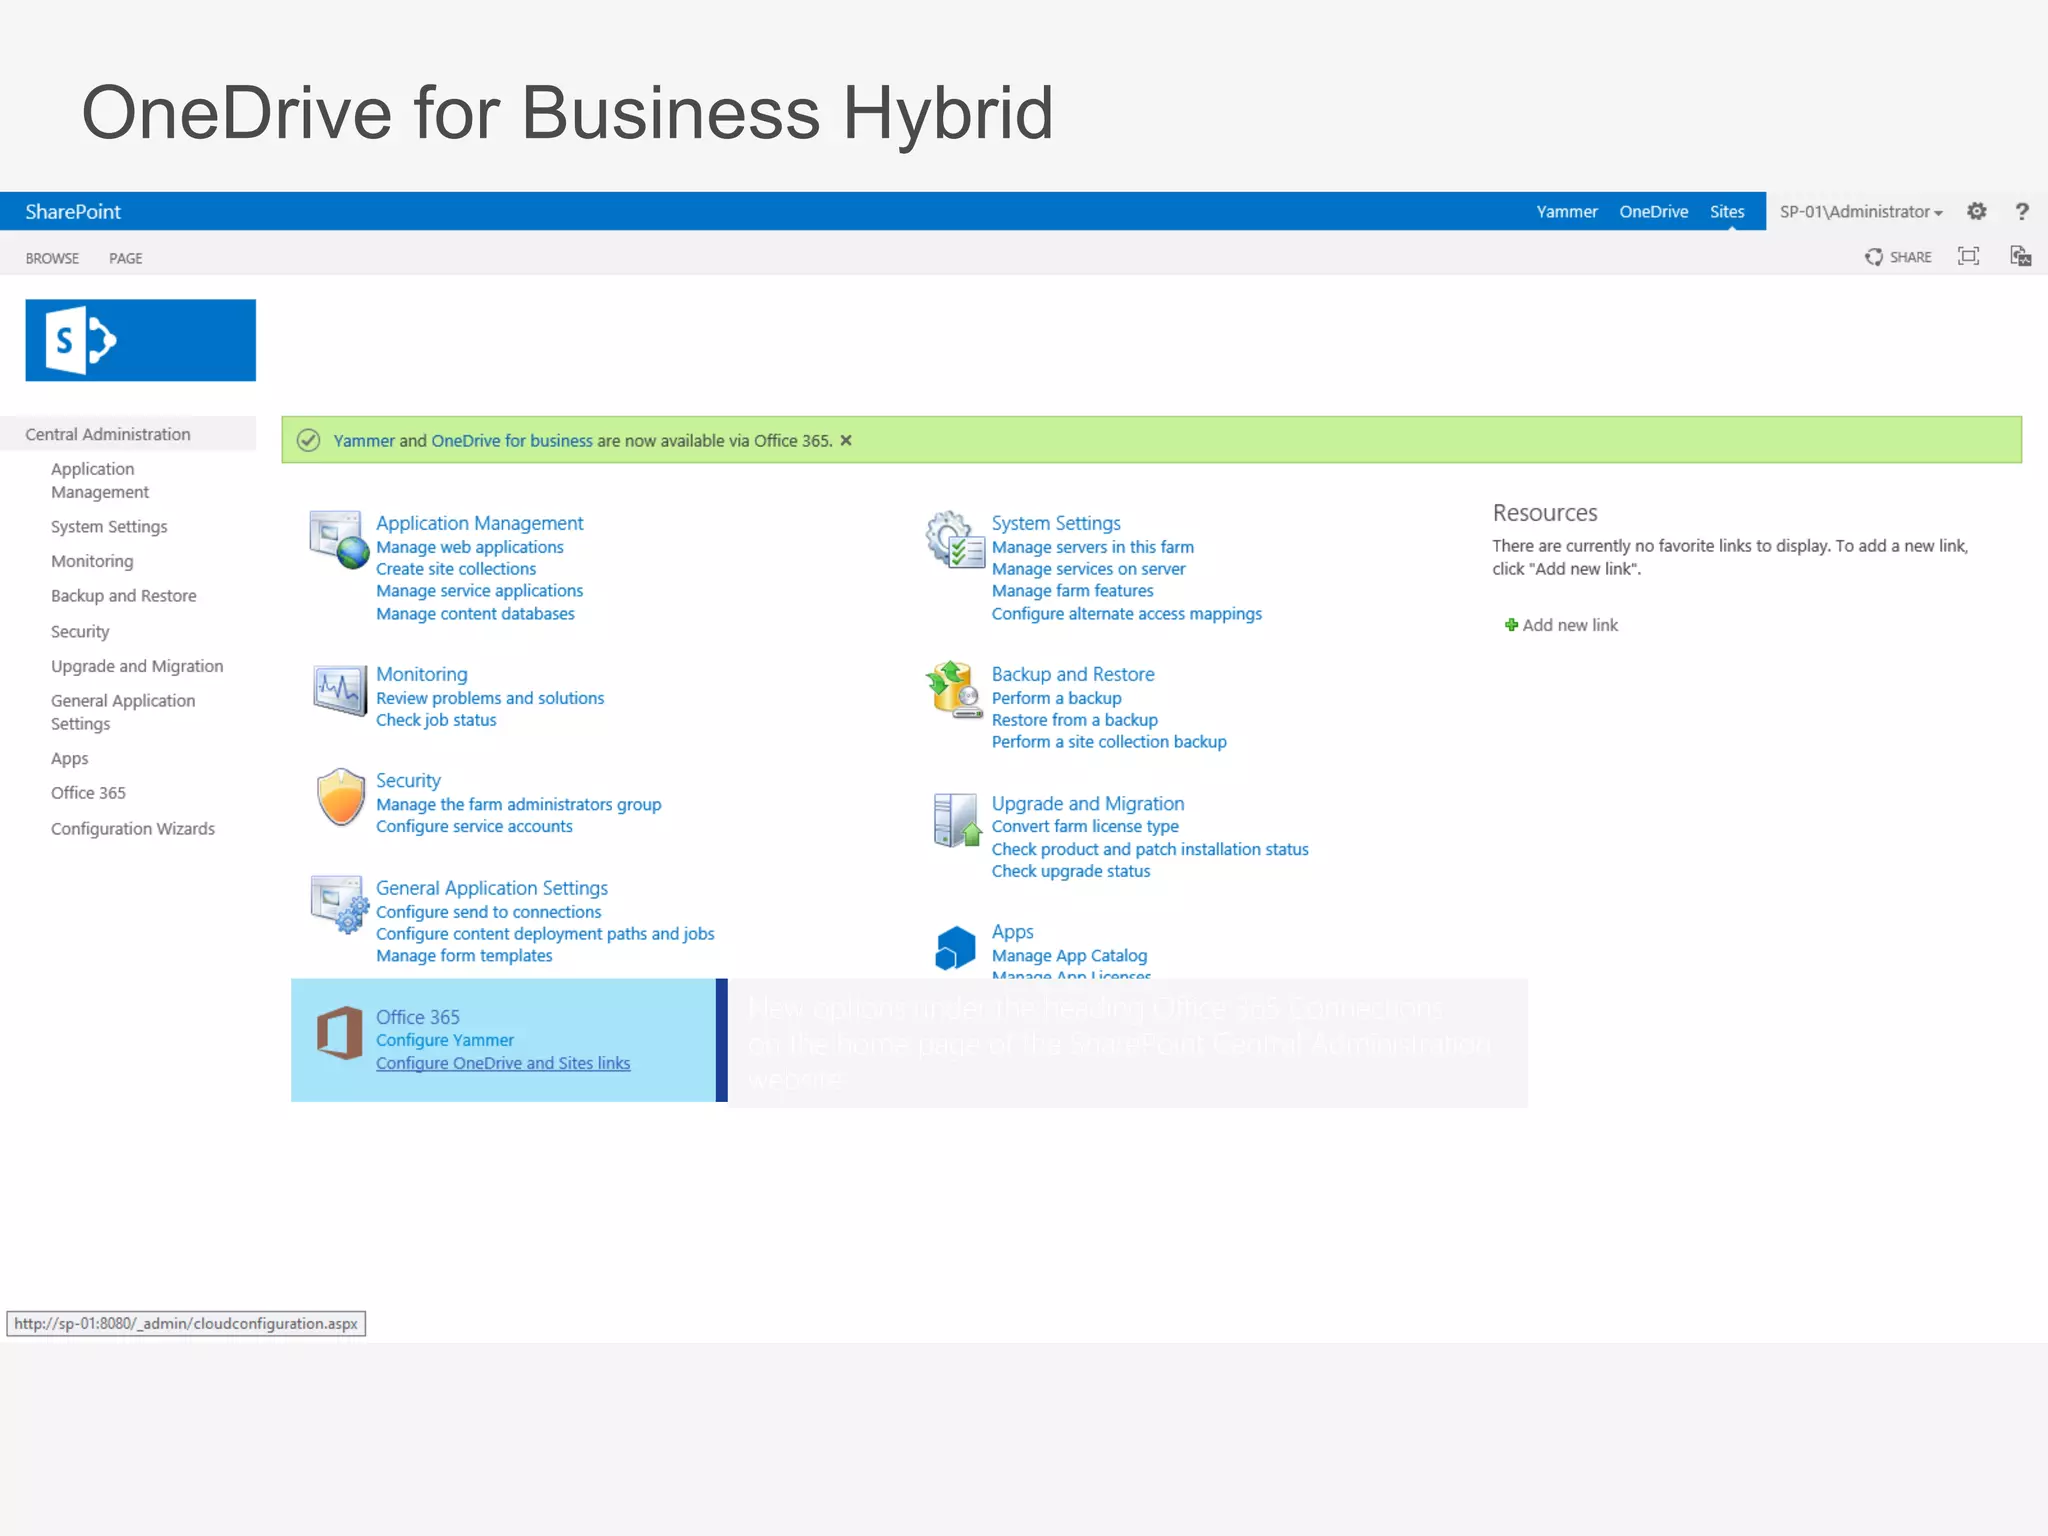Go to Yammer in top bar
Image resolution: width=2048 pixels, height=1536 pixels.
click(x=1566, y=211)
